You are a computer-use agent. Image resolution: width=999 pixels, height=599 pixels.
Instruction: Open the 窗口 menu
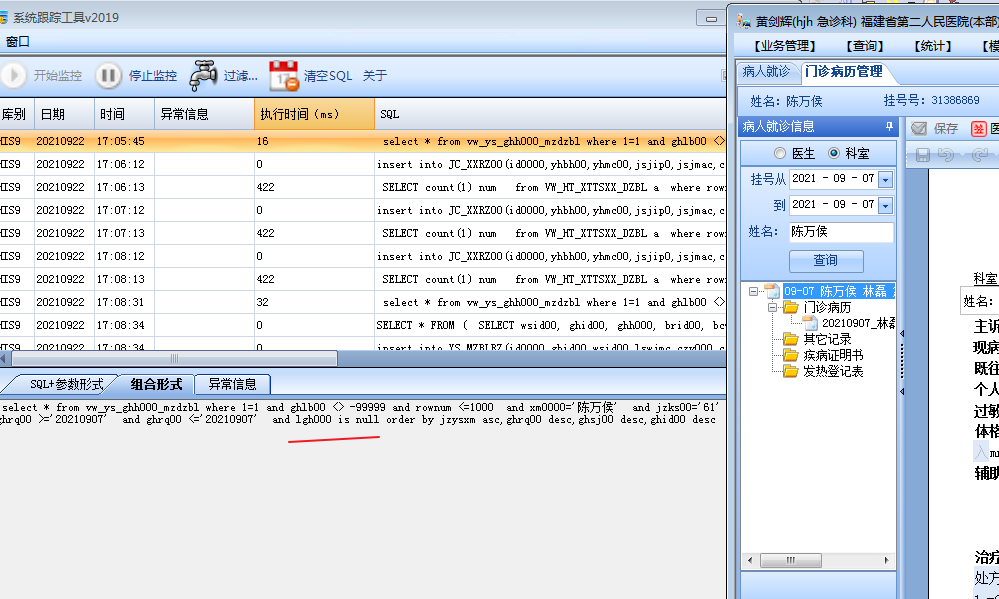pos(17,41)
